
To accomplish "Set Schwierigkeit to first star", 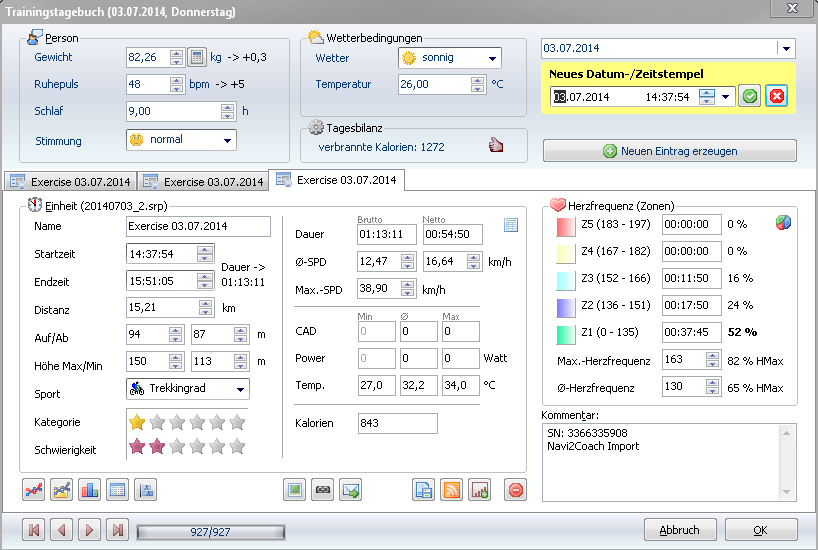I will point(137,446).
